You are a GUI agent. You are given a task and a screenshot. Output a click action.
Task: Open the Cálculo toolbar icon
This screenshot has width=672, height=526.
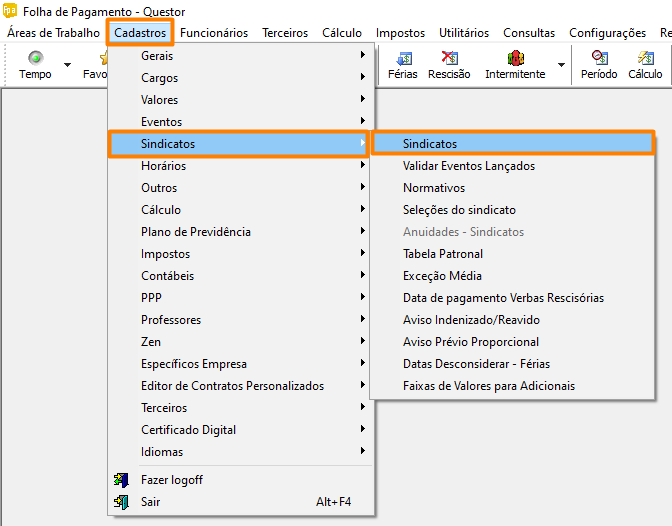tap(645, 58)
